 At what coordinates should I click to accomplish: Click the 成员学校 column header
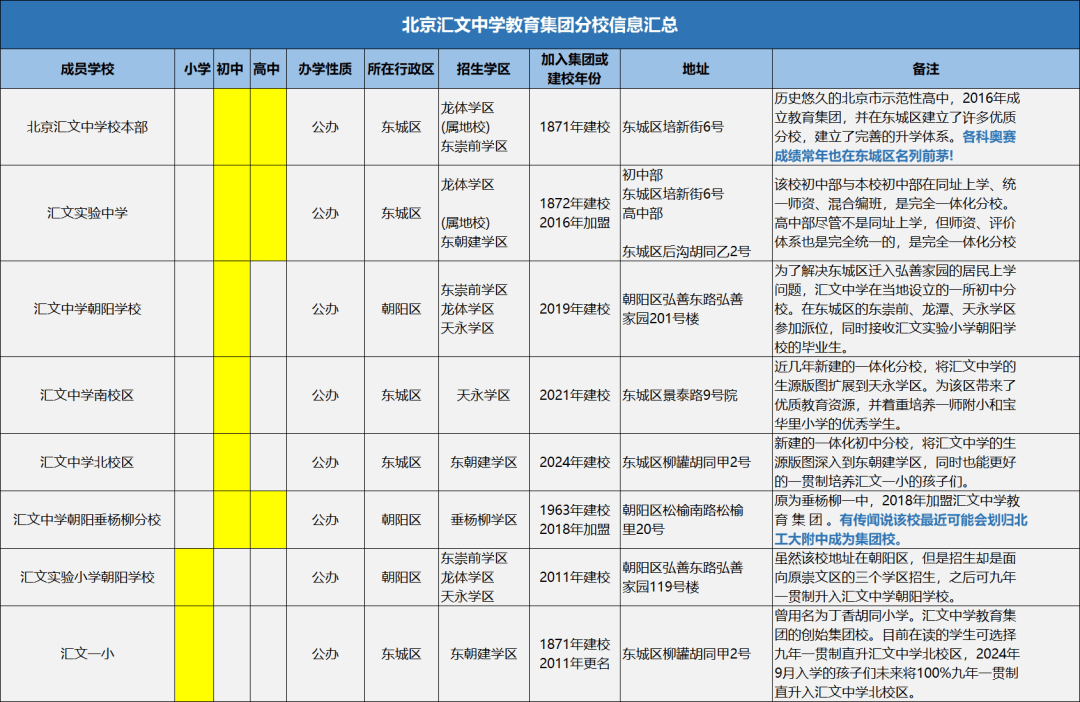[x=87, y=69]
